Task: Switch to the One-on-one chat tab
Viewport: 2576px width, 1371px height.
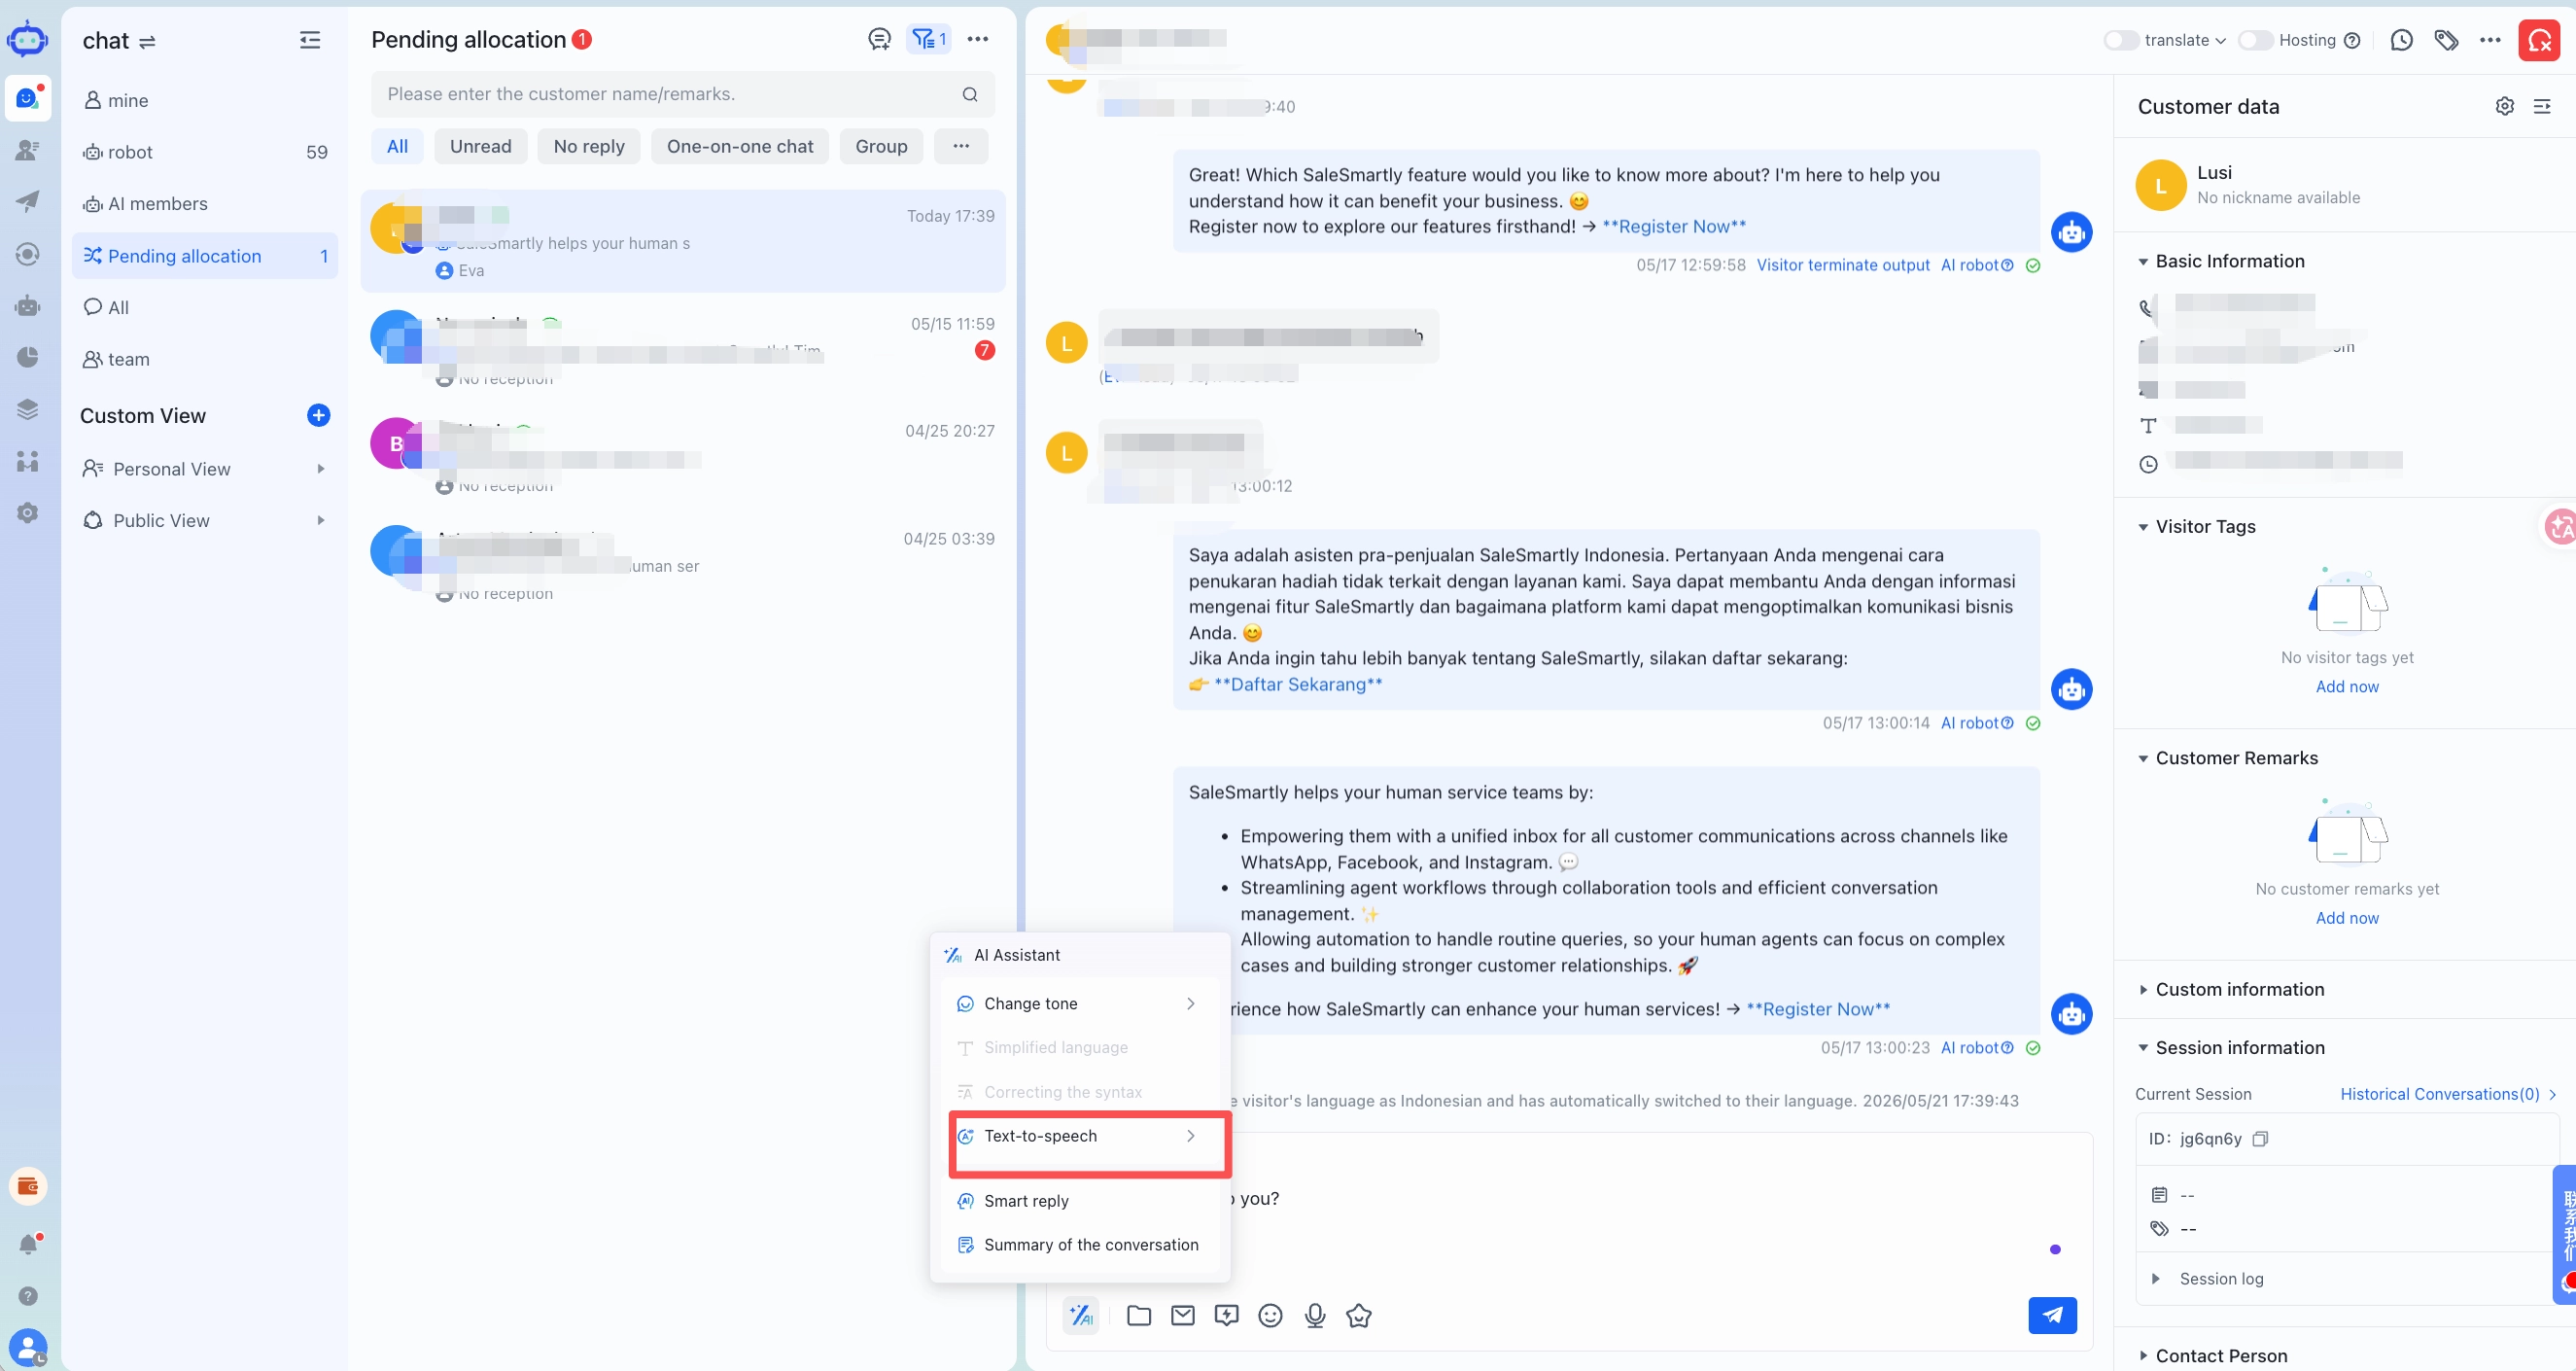Action: [x=740, y=146]
